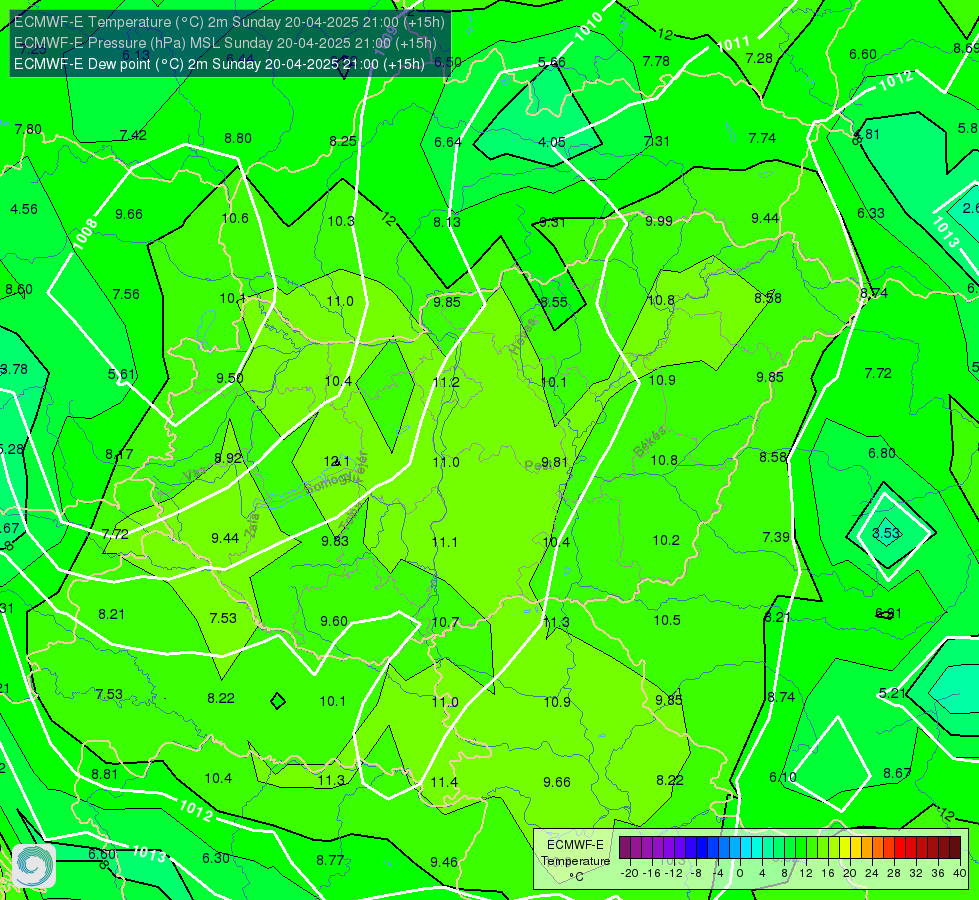Click the Zala county label

[x=253, y=525]
